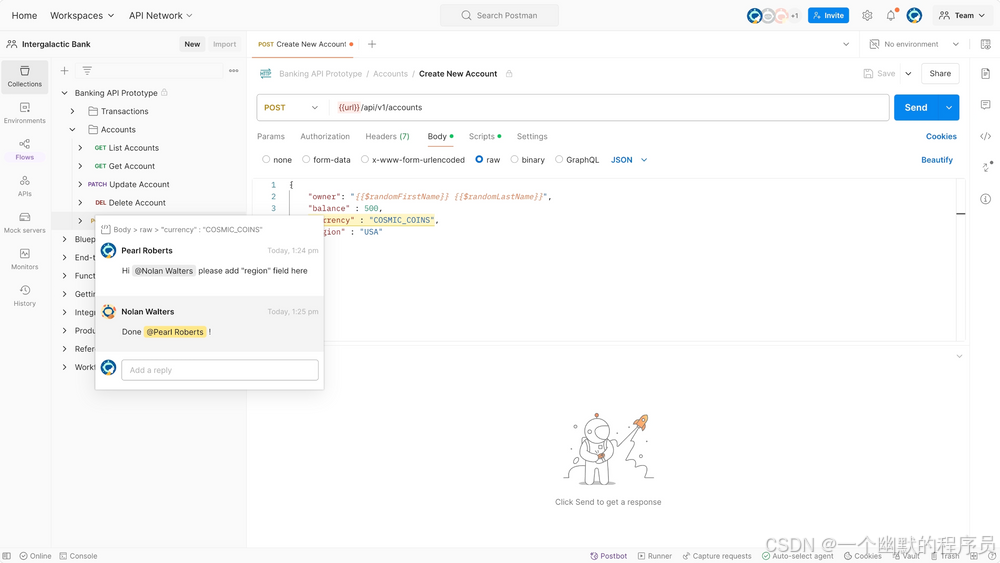Open the Monitors sidebar panel
This screenshot has width=1000, height=563.
pos(25,259)
